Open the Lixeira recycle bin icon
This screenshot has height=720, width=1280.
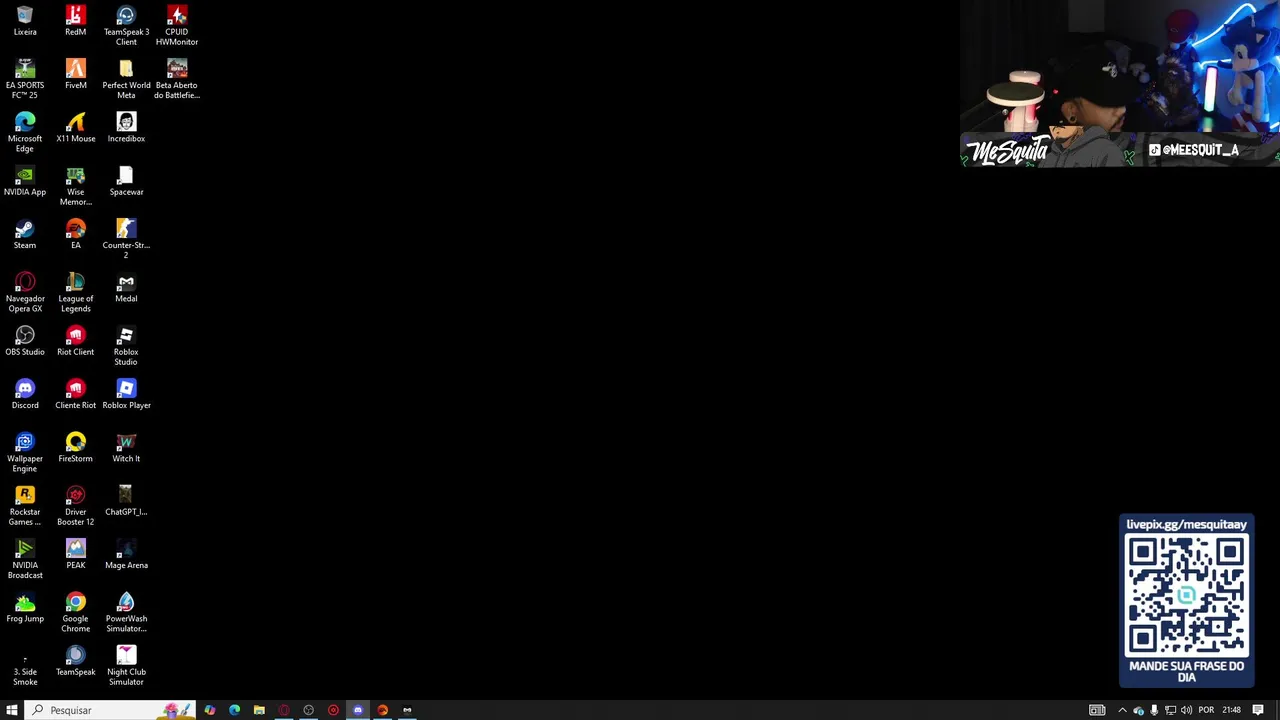(x=25, y=20)
